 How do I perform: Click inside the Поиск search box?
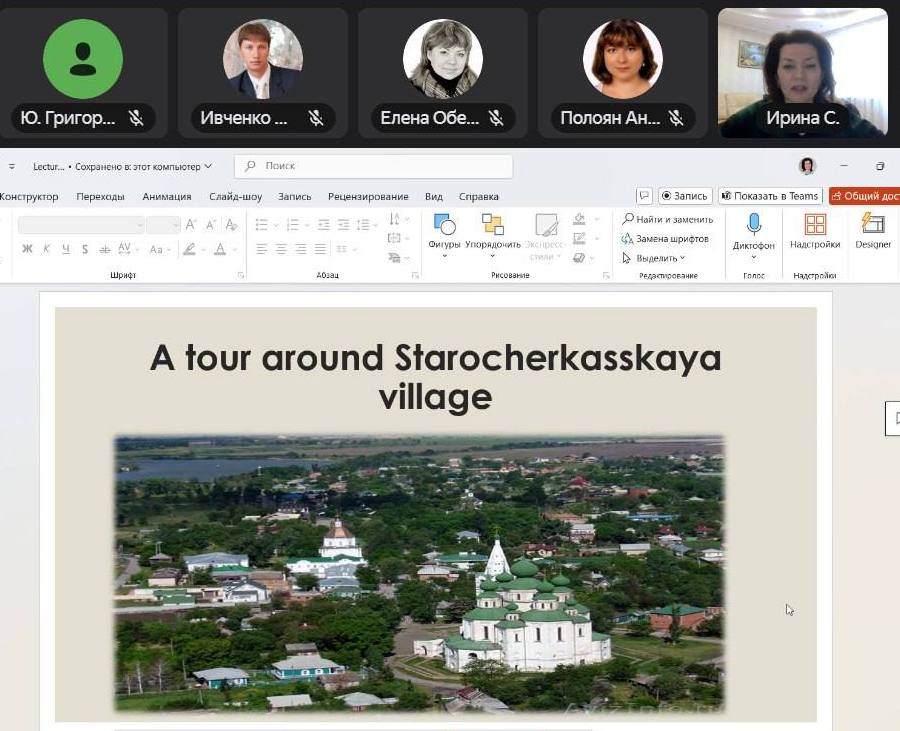[374, 166]
